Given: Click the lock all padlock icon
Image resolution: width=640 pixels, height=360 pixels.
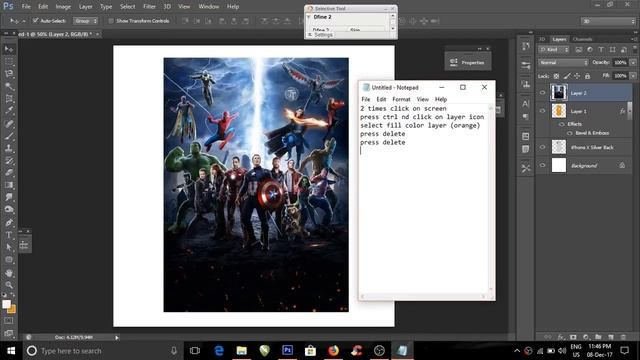Looking at the screenshot, I should point(587,76).
